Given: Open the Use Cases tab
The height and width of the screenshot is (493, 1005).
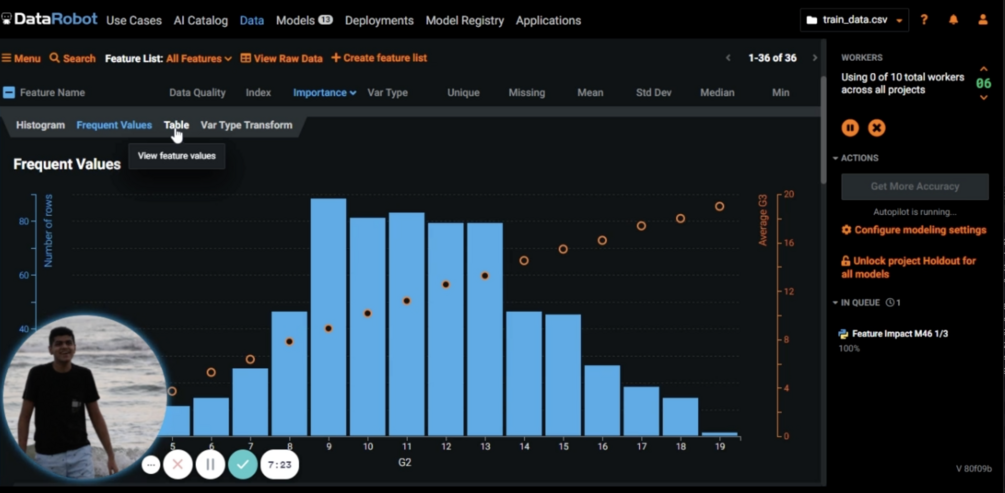Looking at the screenshot, I should (134, 21).
